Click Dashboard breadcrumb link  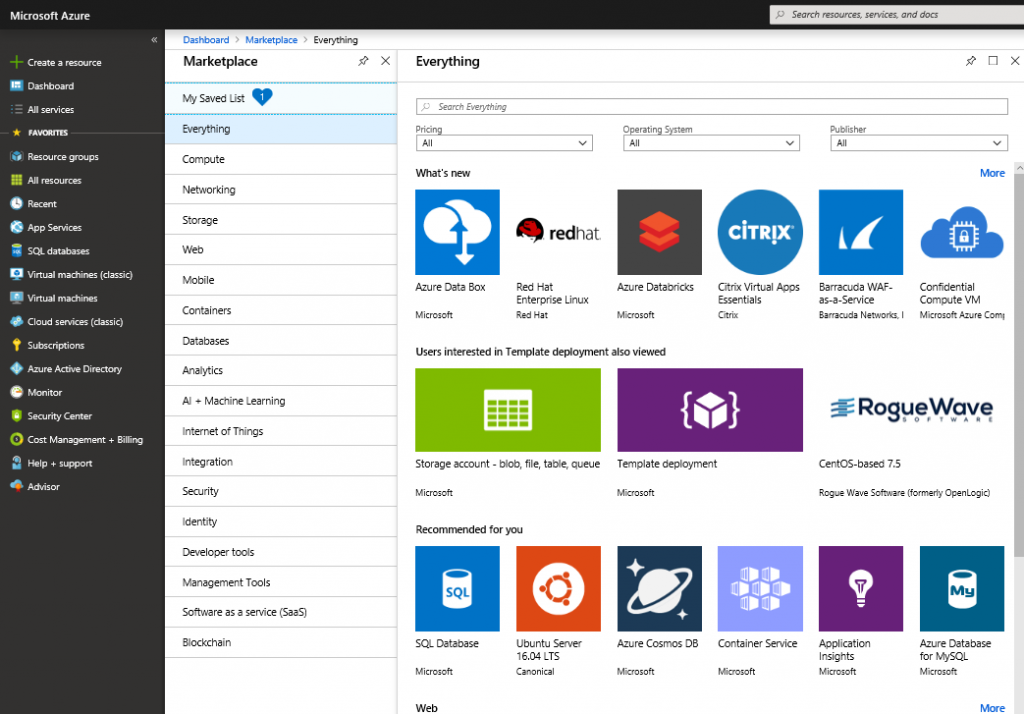(x=206, y=40)
